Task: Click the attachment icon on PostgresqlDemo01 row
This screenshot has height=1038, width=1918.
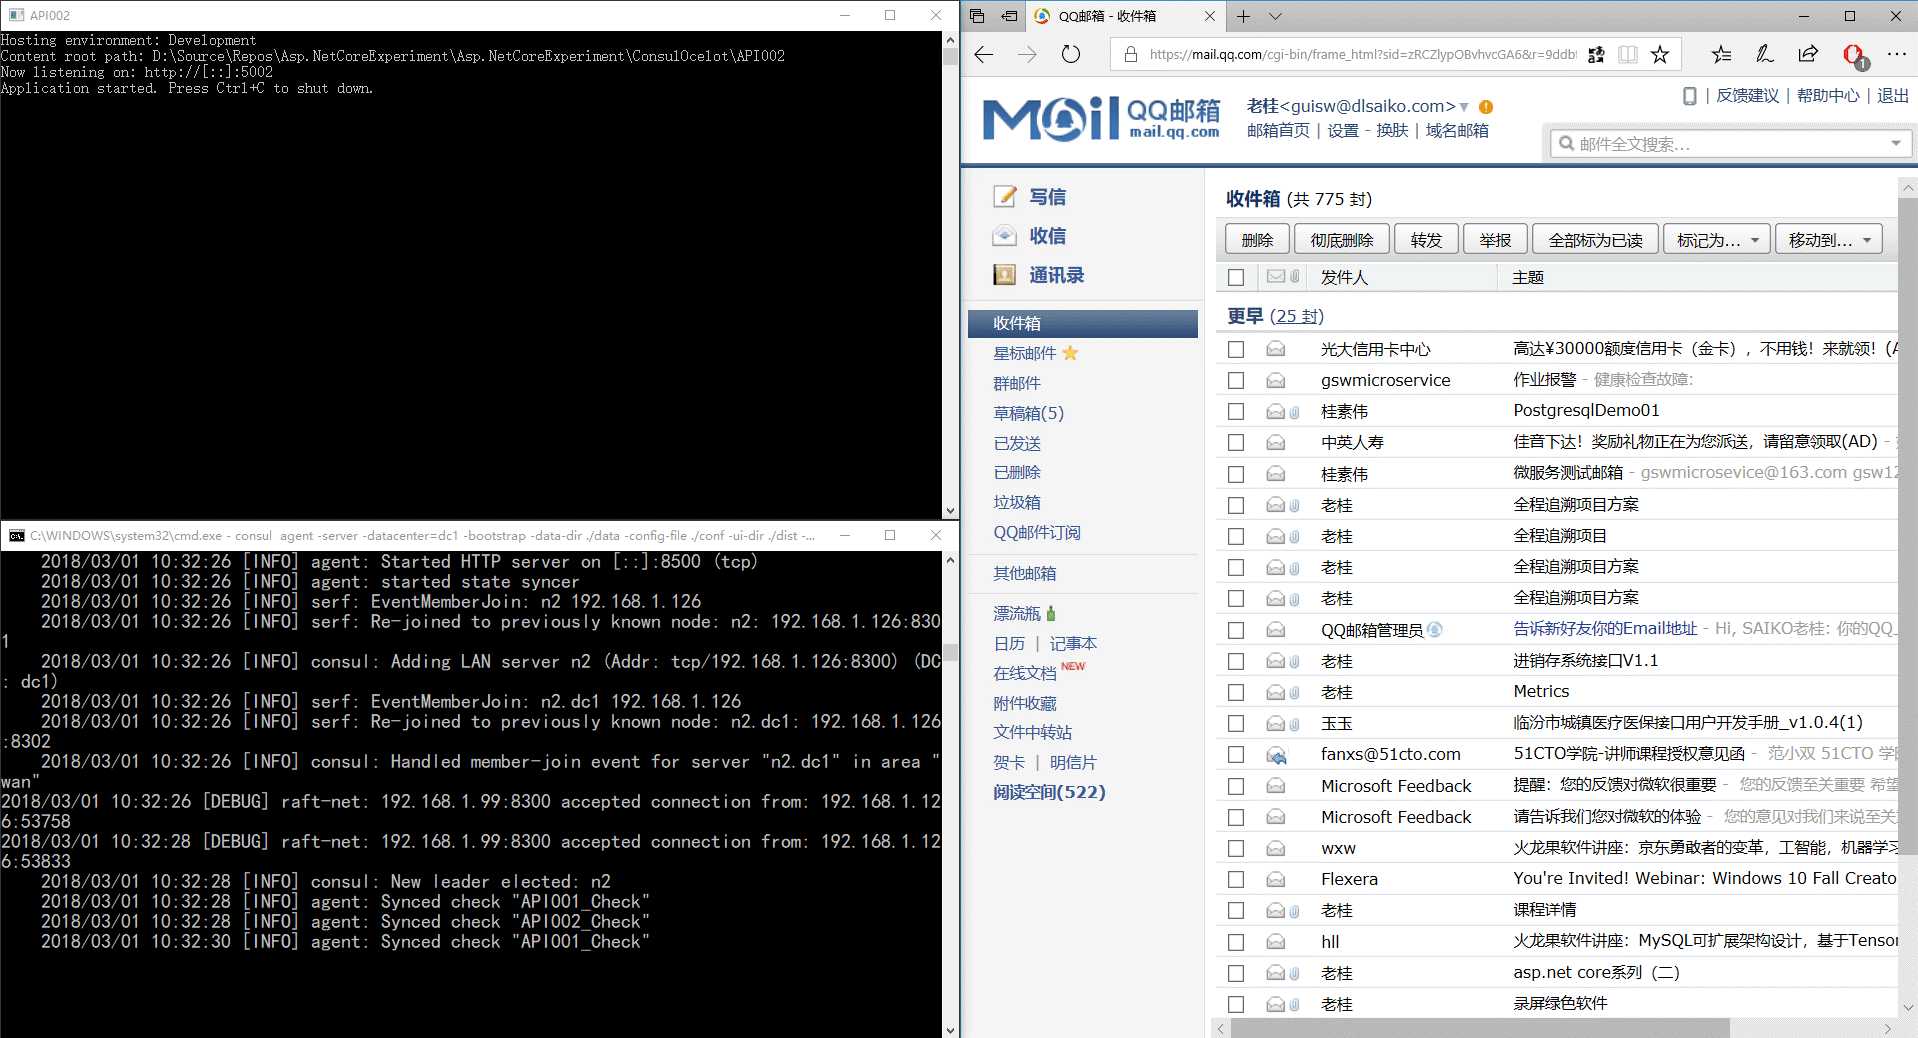Action: pos(1294,412)
